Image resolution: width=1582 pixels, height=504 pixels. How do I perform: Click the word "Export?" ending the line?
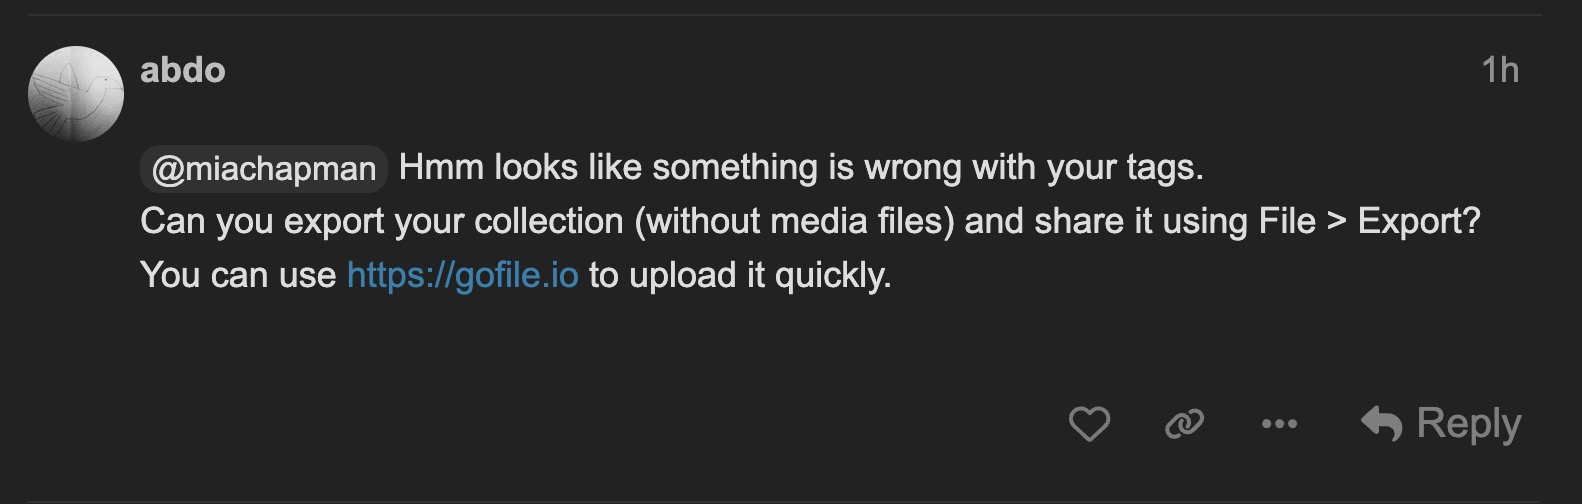pyautogui.click(x=1418, y=221)
